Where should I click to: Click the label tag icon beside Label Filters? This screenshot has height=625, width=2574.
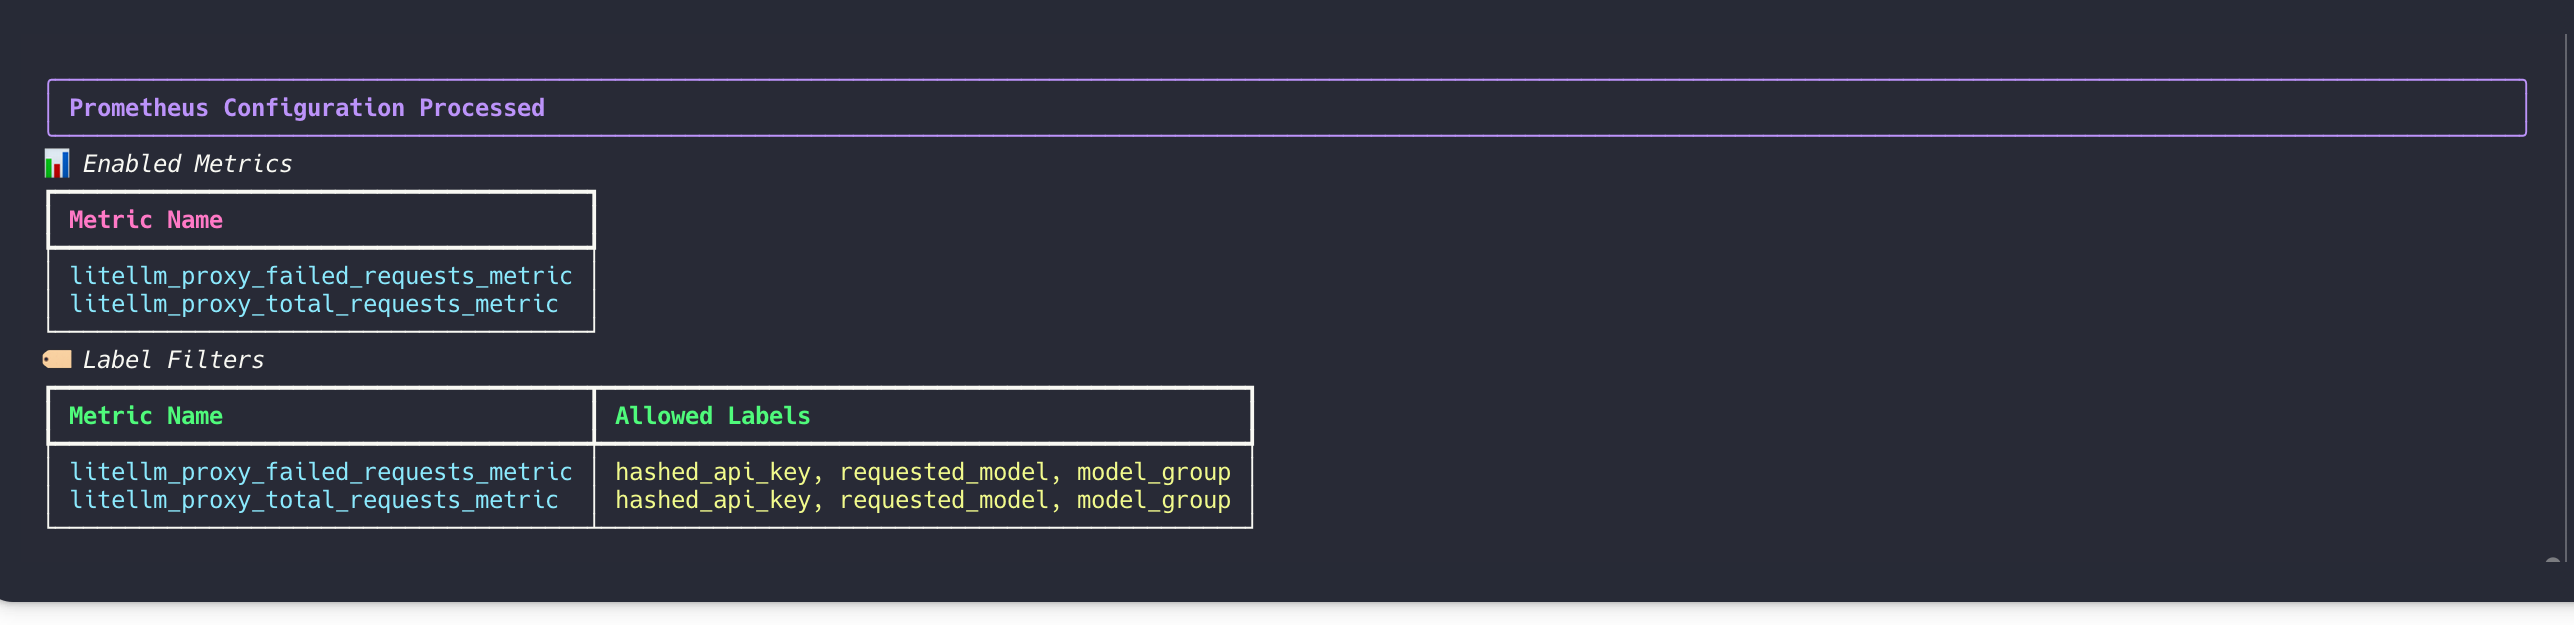(57, 359)
